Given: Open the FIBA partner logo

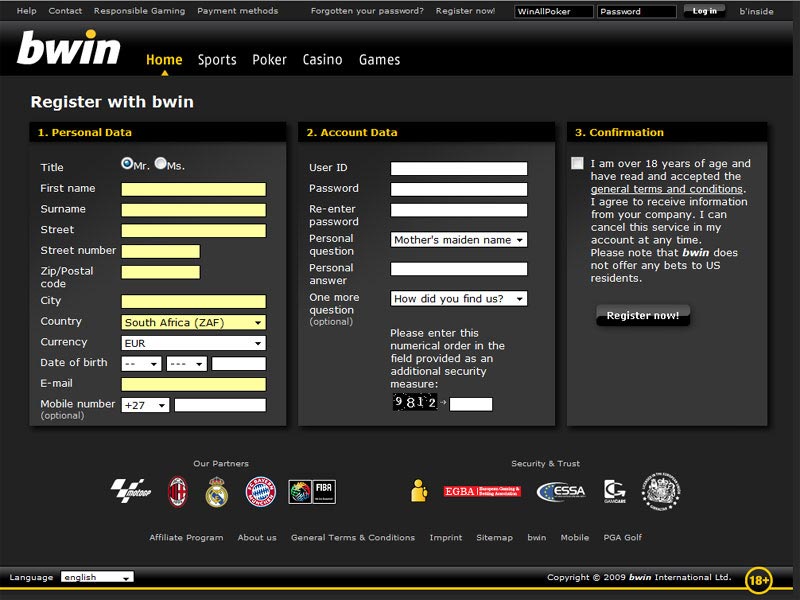Looking at the screenshot, I should point(312,492).
